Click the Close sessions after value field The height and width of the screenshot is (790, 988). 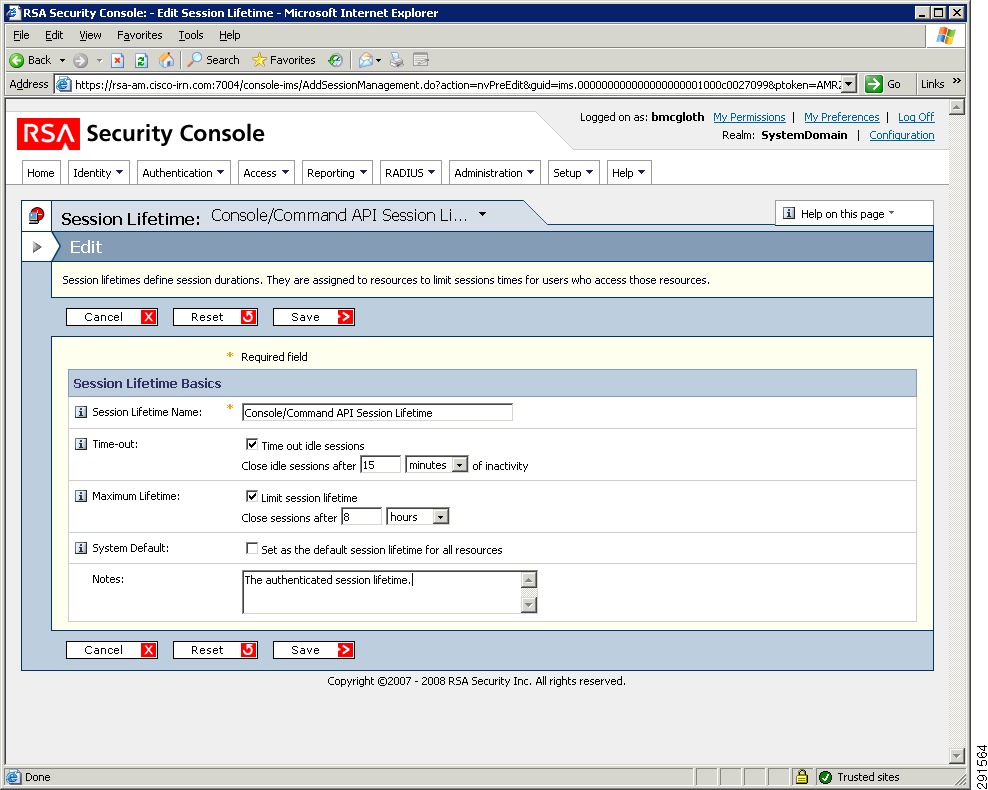point(362,517)
